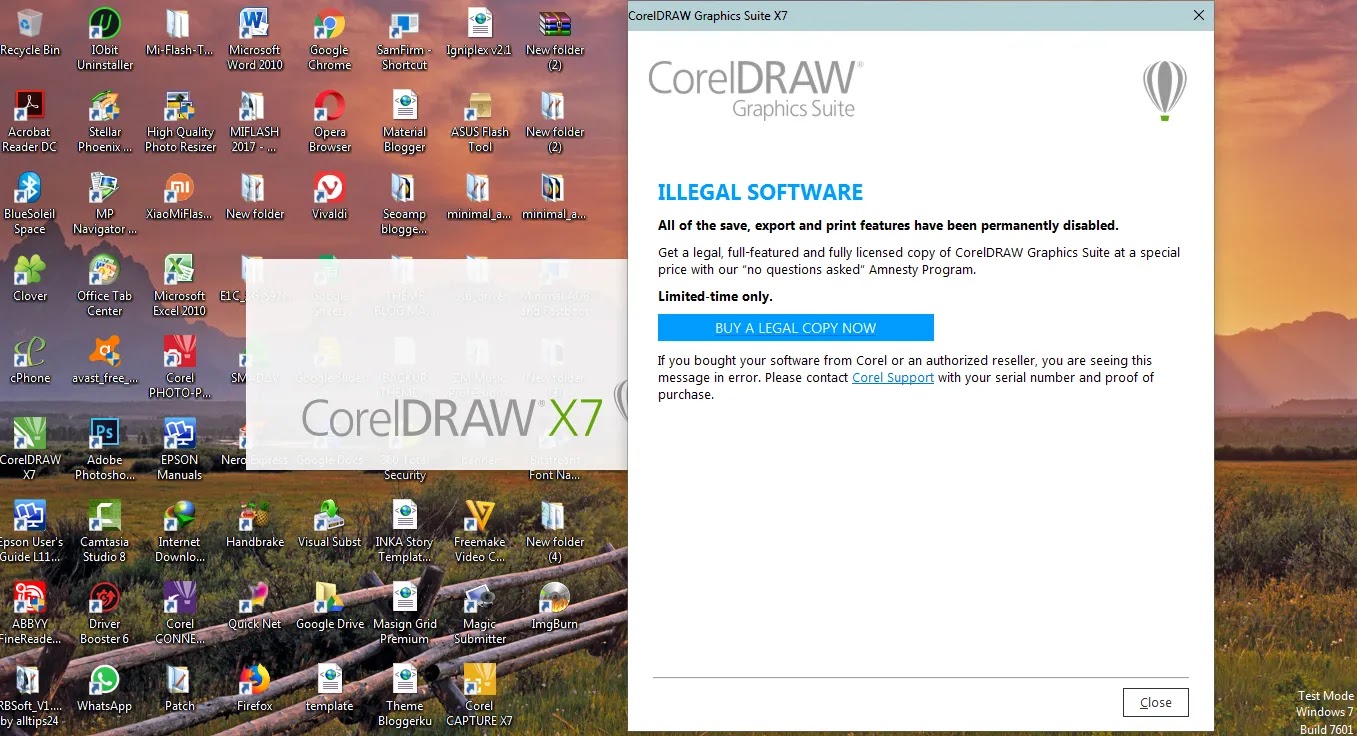Select the ImgBurn desktop icon
This screenshot has height=736, width=1357.
(554, 606)
